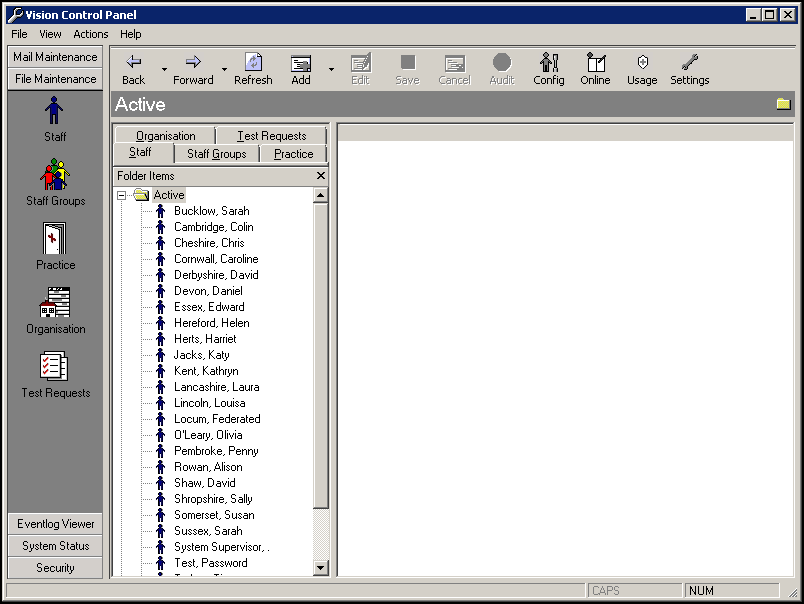
Task: Click the Online toolbar icon
Action: pos(595,69)
